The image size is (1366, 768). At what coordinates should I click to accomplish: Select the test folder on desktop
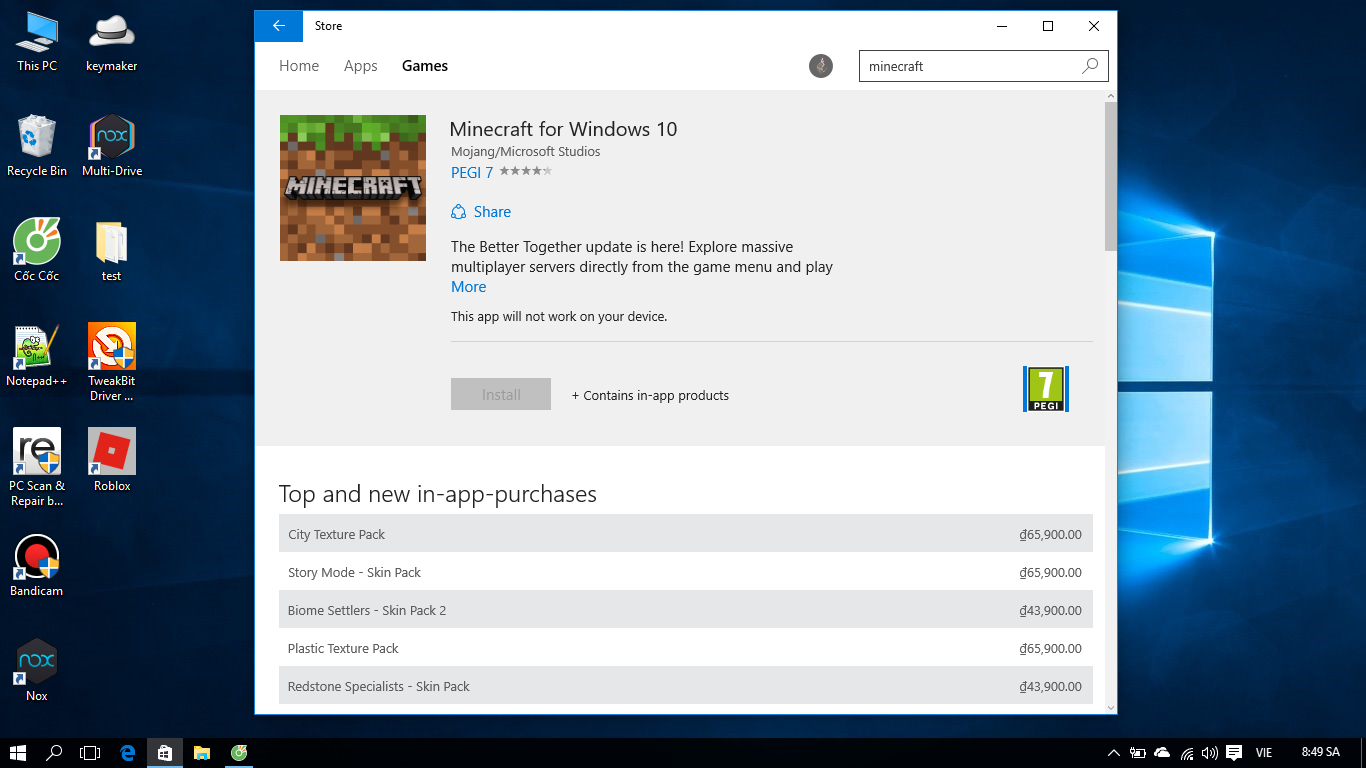pos(112,252)
